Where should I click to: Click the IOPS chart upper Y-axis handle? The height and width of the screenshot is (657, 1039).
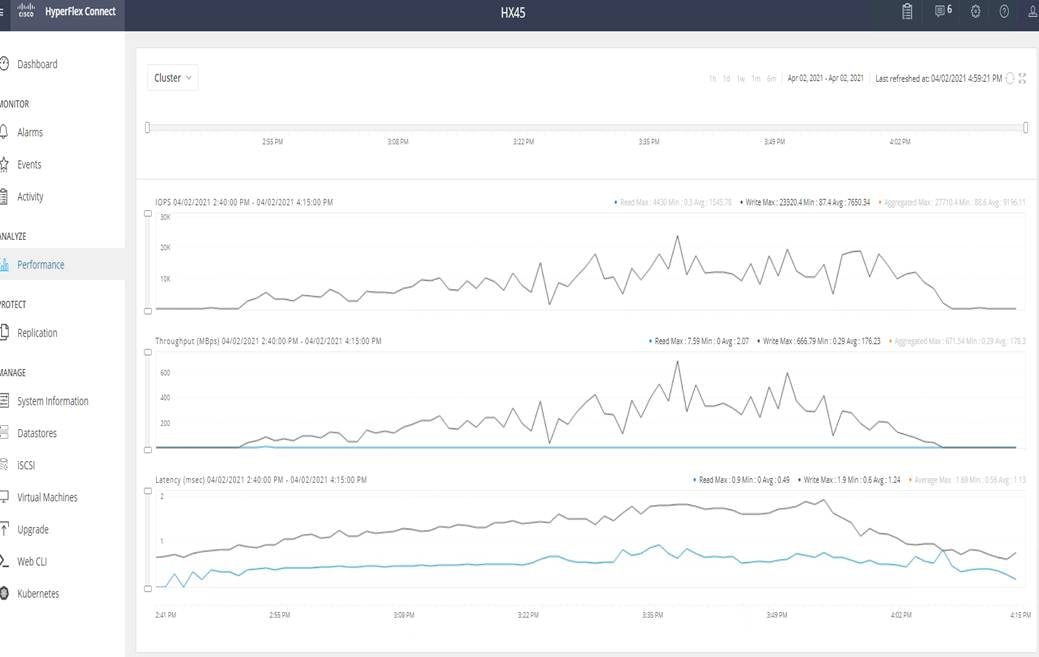pos(148,214)
